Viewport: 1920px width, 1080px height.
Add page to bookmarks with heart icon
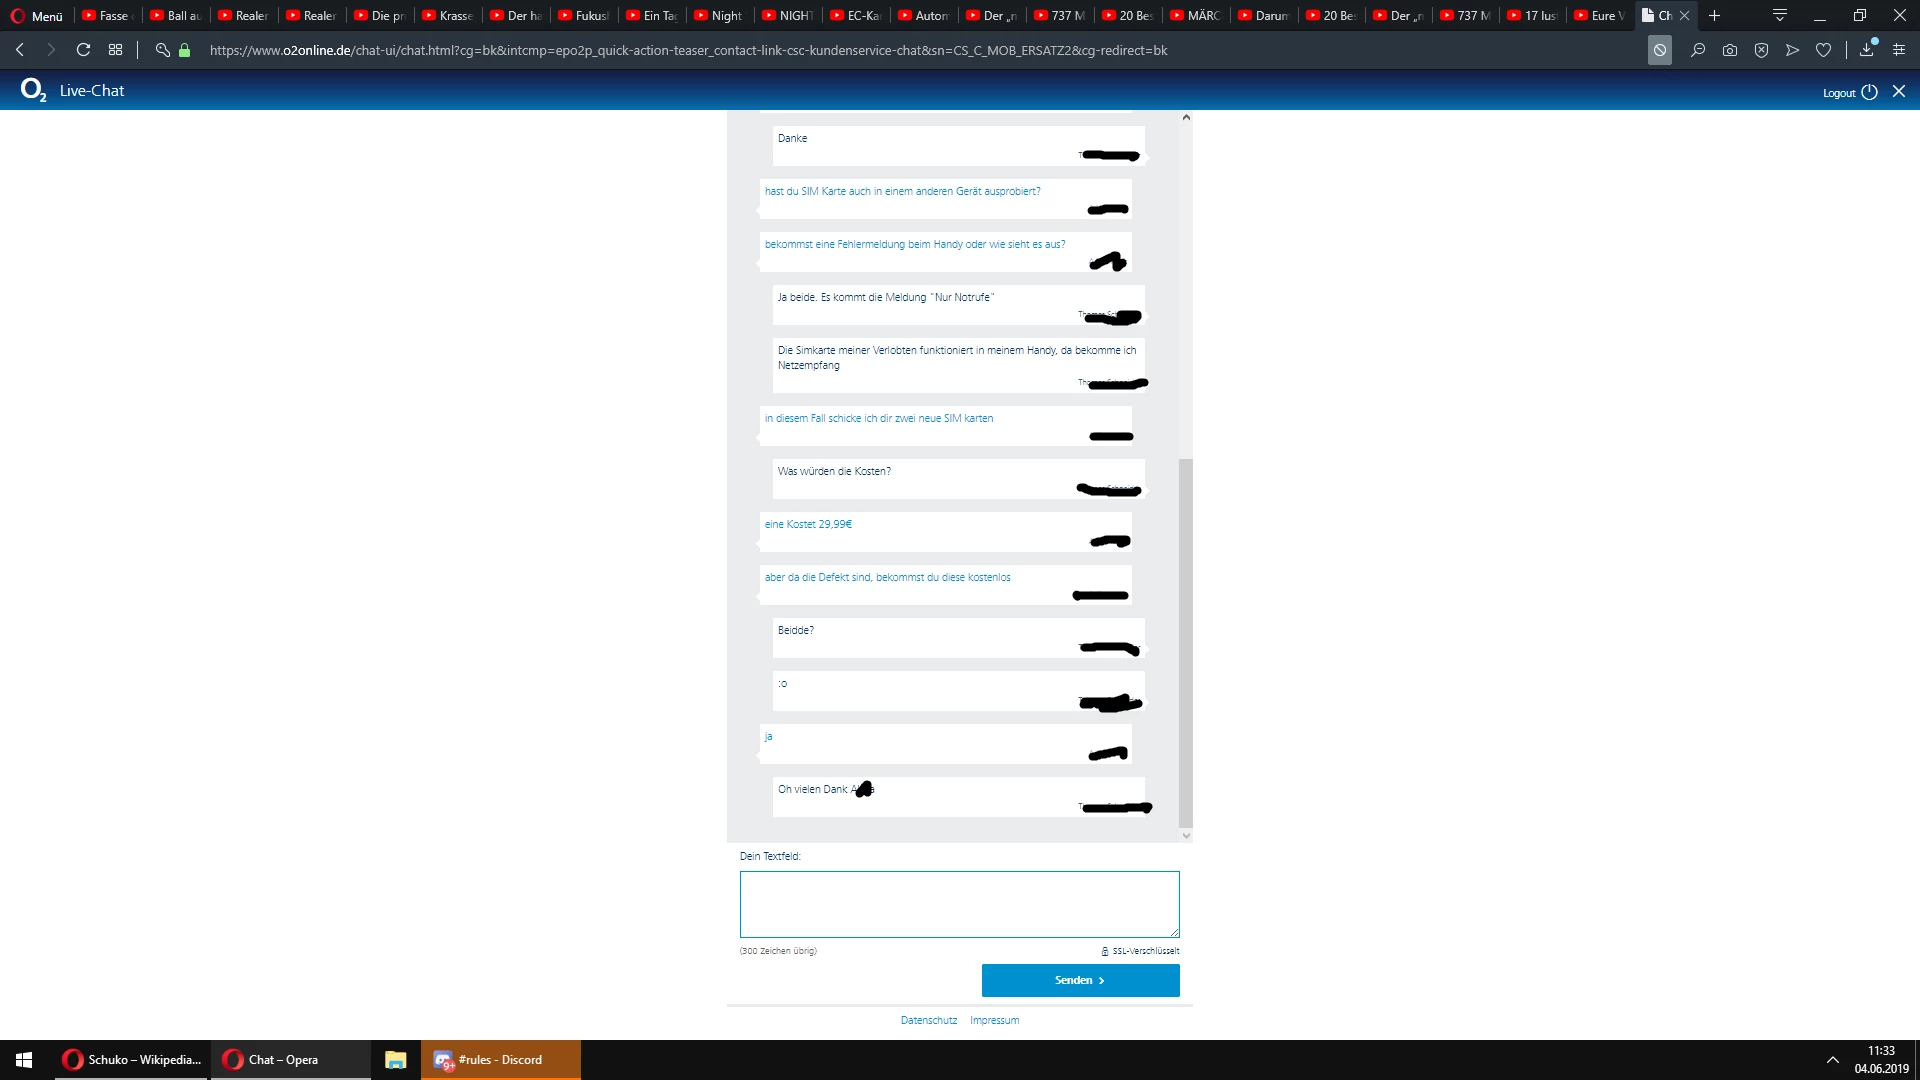[1824, 50]
